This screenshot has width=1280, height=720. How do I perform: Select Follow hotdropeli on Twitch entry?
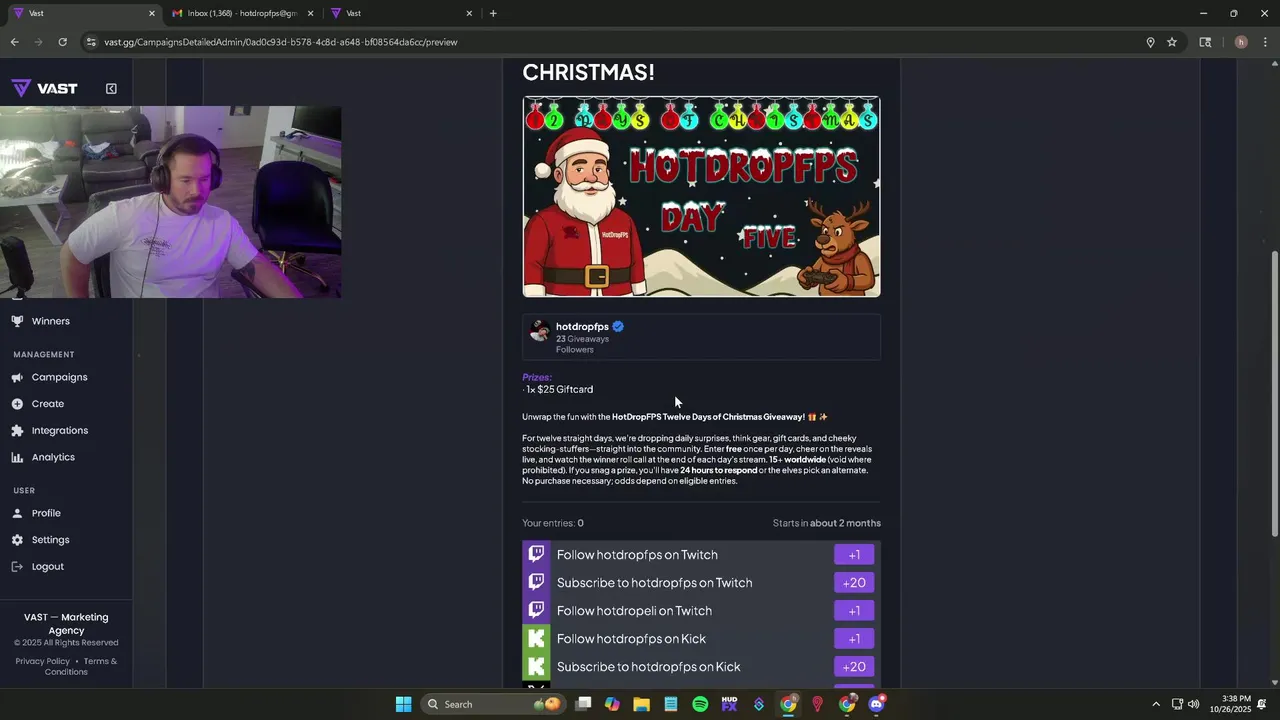coord(701,611)
